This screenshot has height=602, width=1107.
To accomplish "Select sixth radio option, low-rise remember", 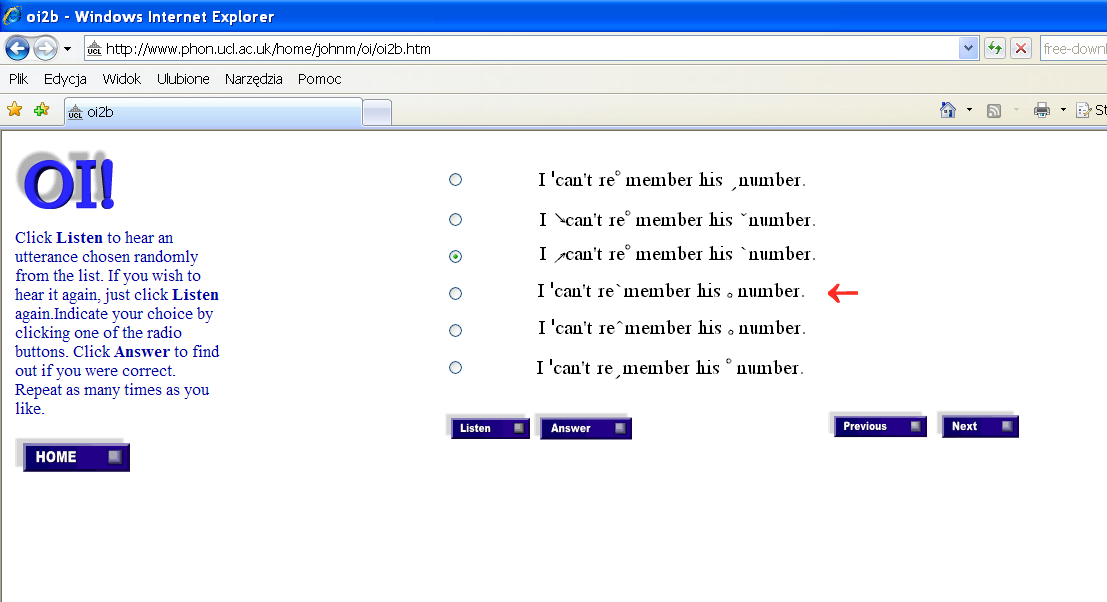I will (x=455, y=368).
